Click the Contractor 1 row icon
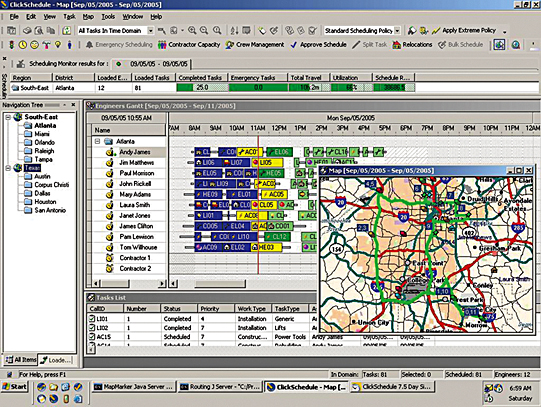 coord(110,258)
